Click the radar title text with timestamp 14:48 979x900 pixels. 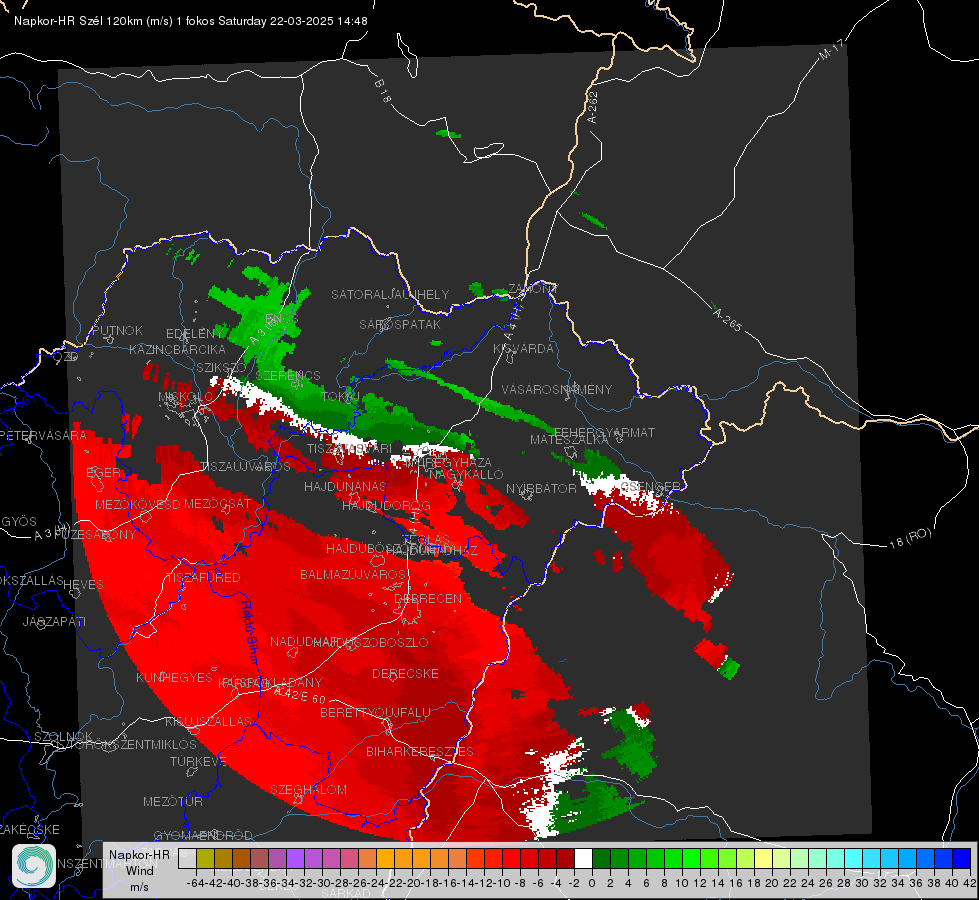click(x=191, y=21)
